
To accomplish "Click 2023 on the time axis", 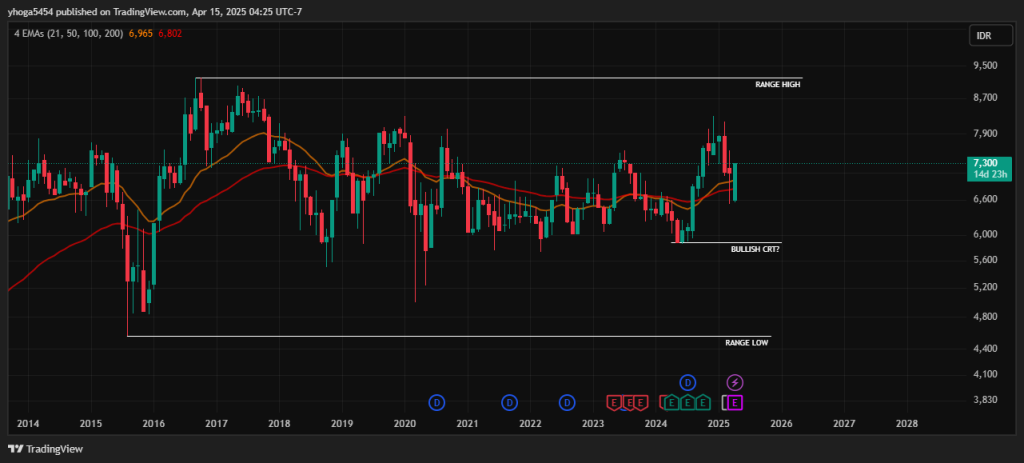I will tap(593, 424).
